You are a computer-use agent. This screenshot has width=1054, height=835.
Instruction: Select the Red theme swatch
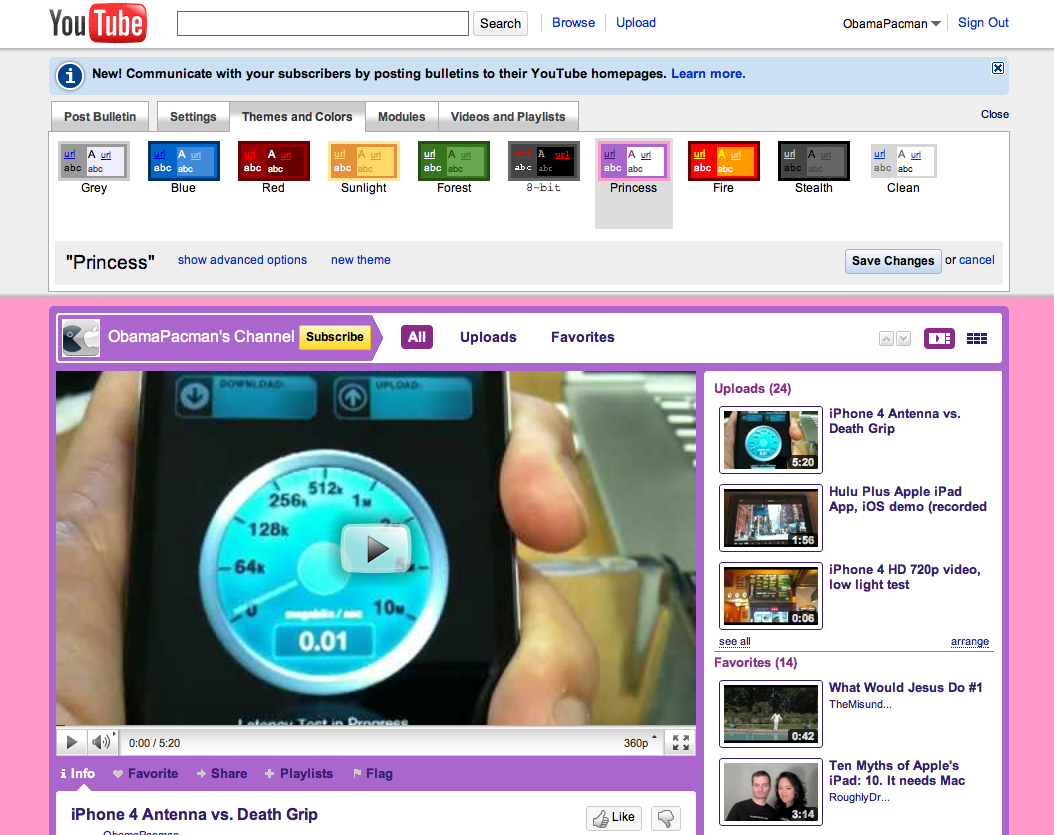[x=274, y=161]
